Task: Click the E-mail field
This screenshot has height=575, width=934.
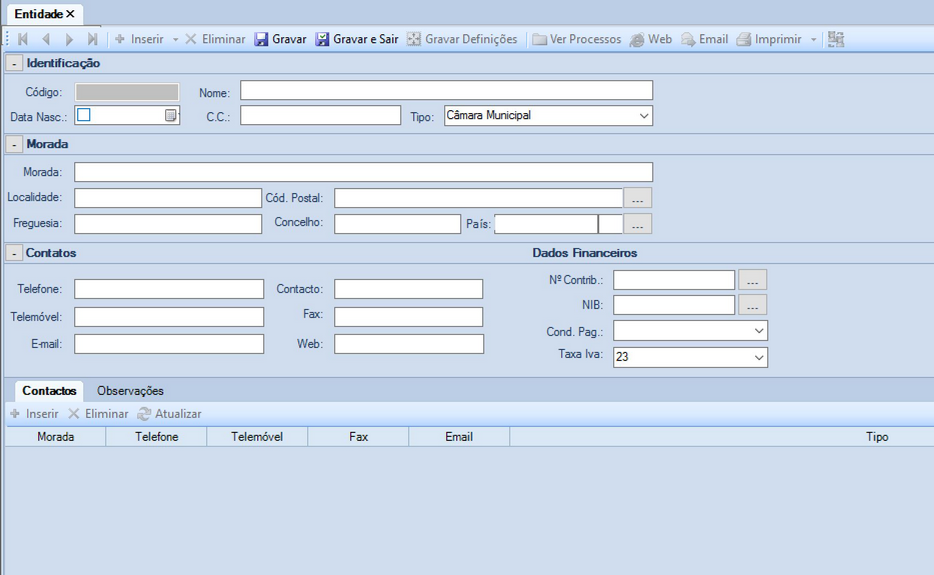Action: [169, 344]
